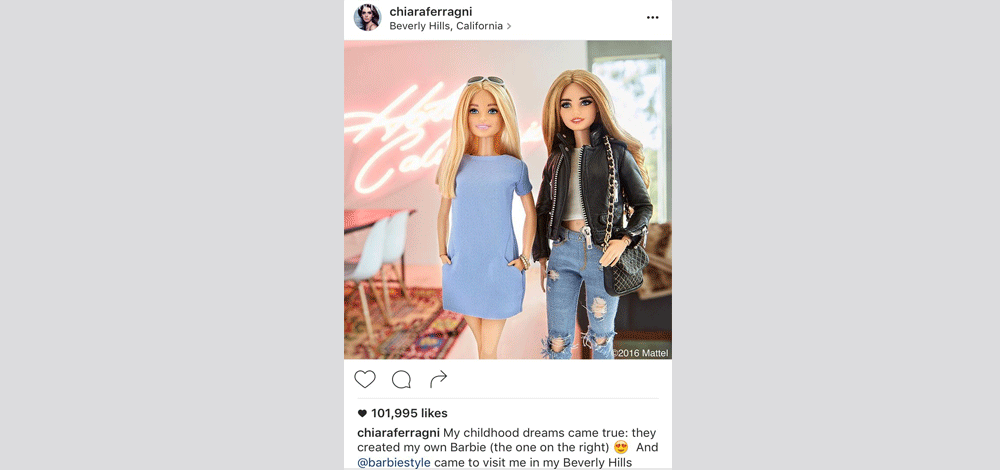
Task: Click the small heart beside 101,995 likes
Action: click(x=362, y=413)
